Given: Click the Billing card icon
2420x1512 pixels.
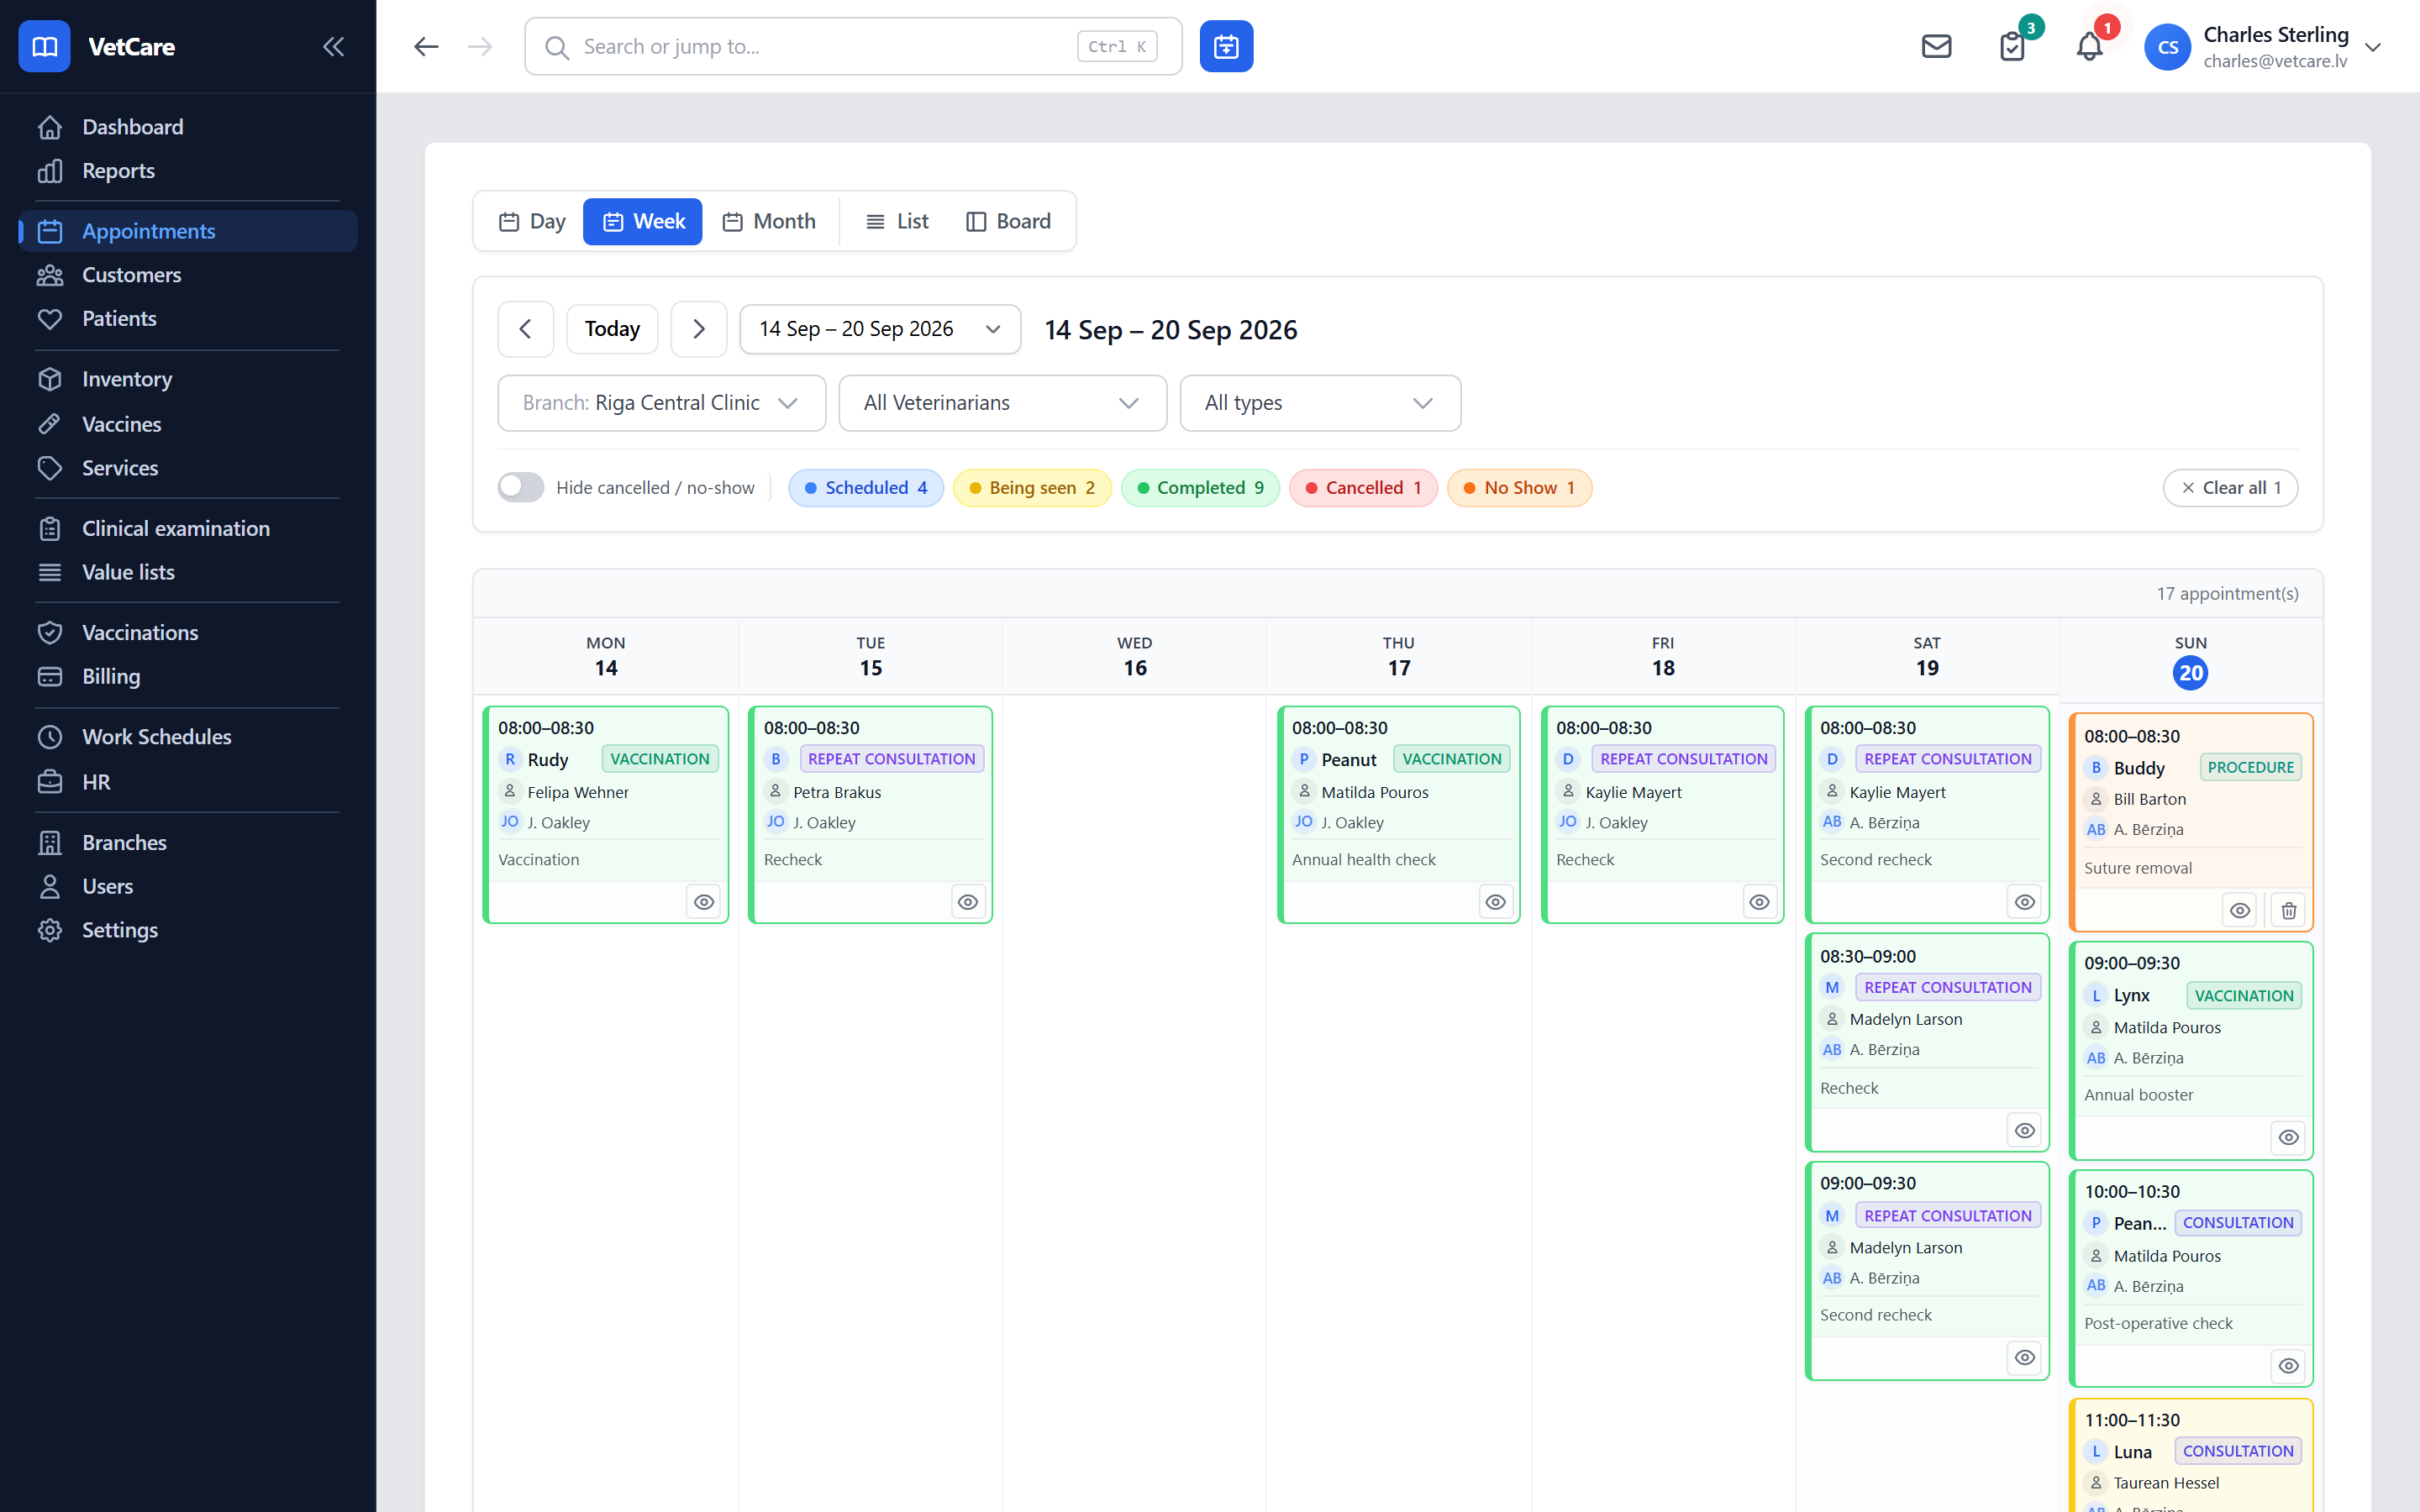Looking at the screenshot, I should pyautogui.click(x=49, y=676).
